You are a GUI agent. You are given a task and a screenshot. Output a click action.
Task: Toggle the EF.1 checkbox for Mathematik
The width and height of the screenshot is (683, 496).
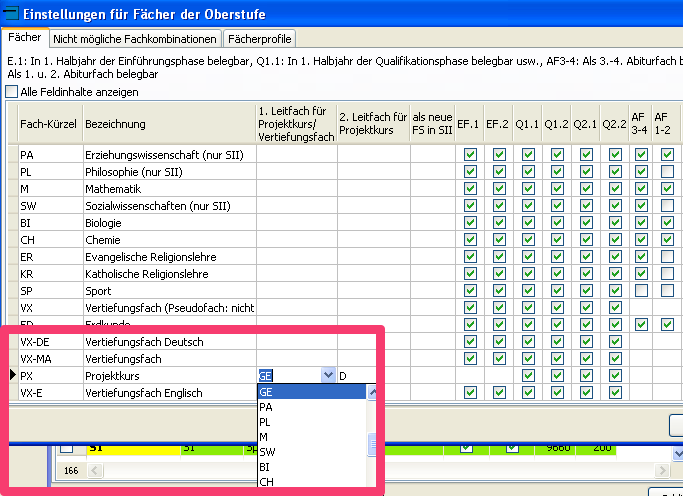point(469,189)
